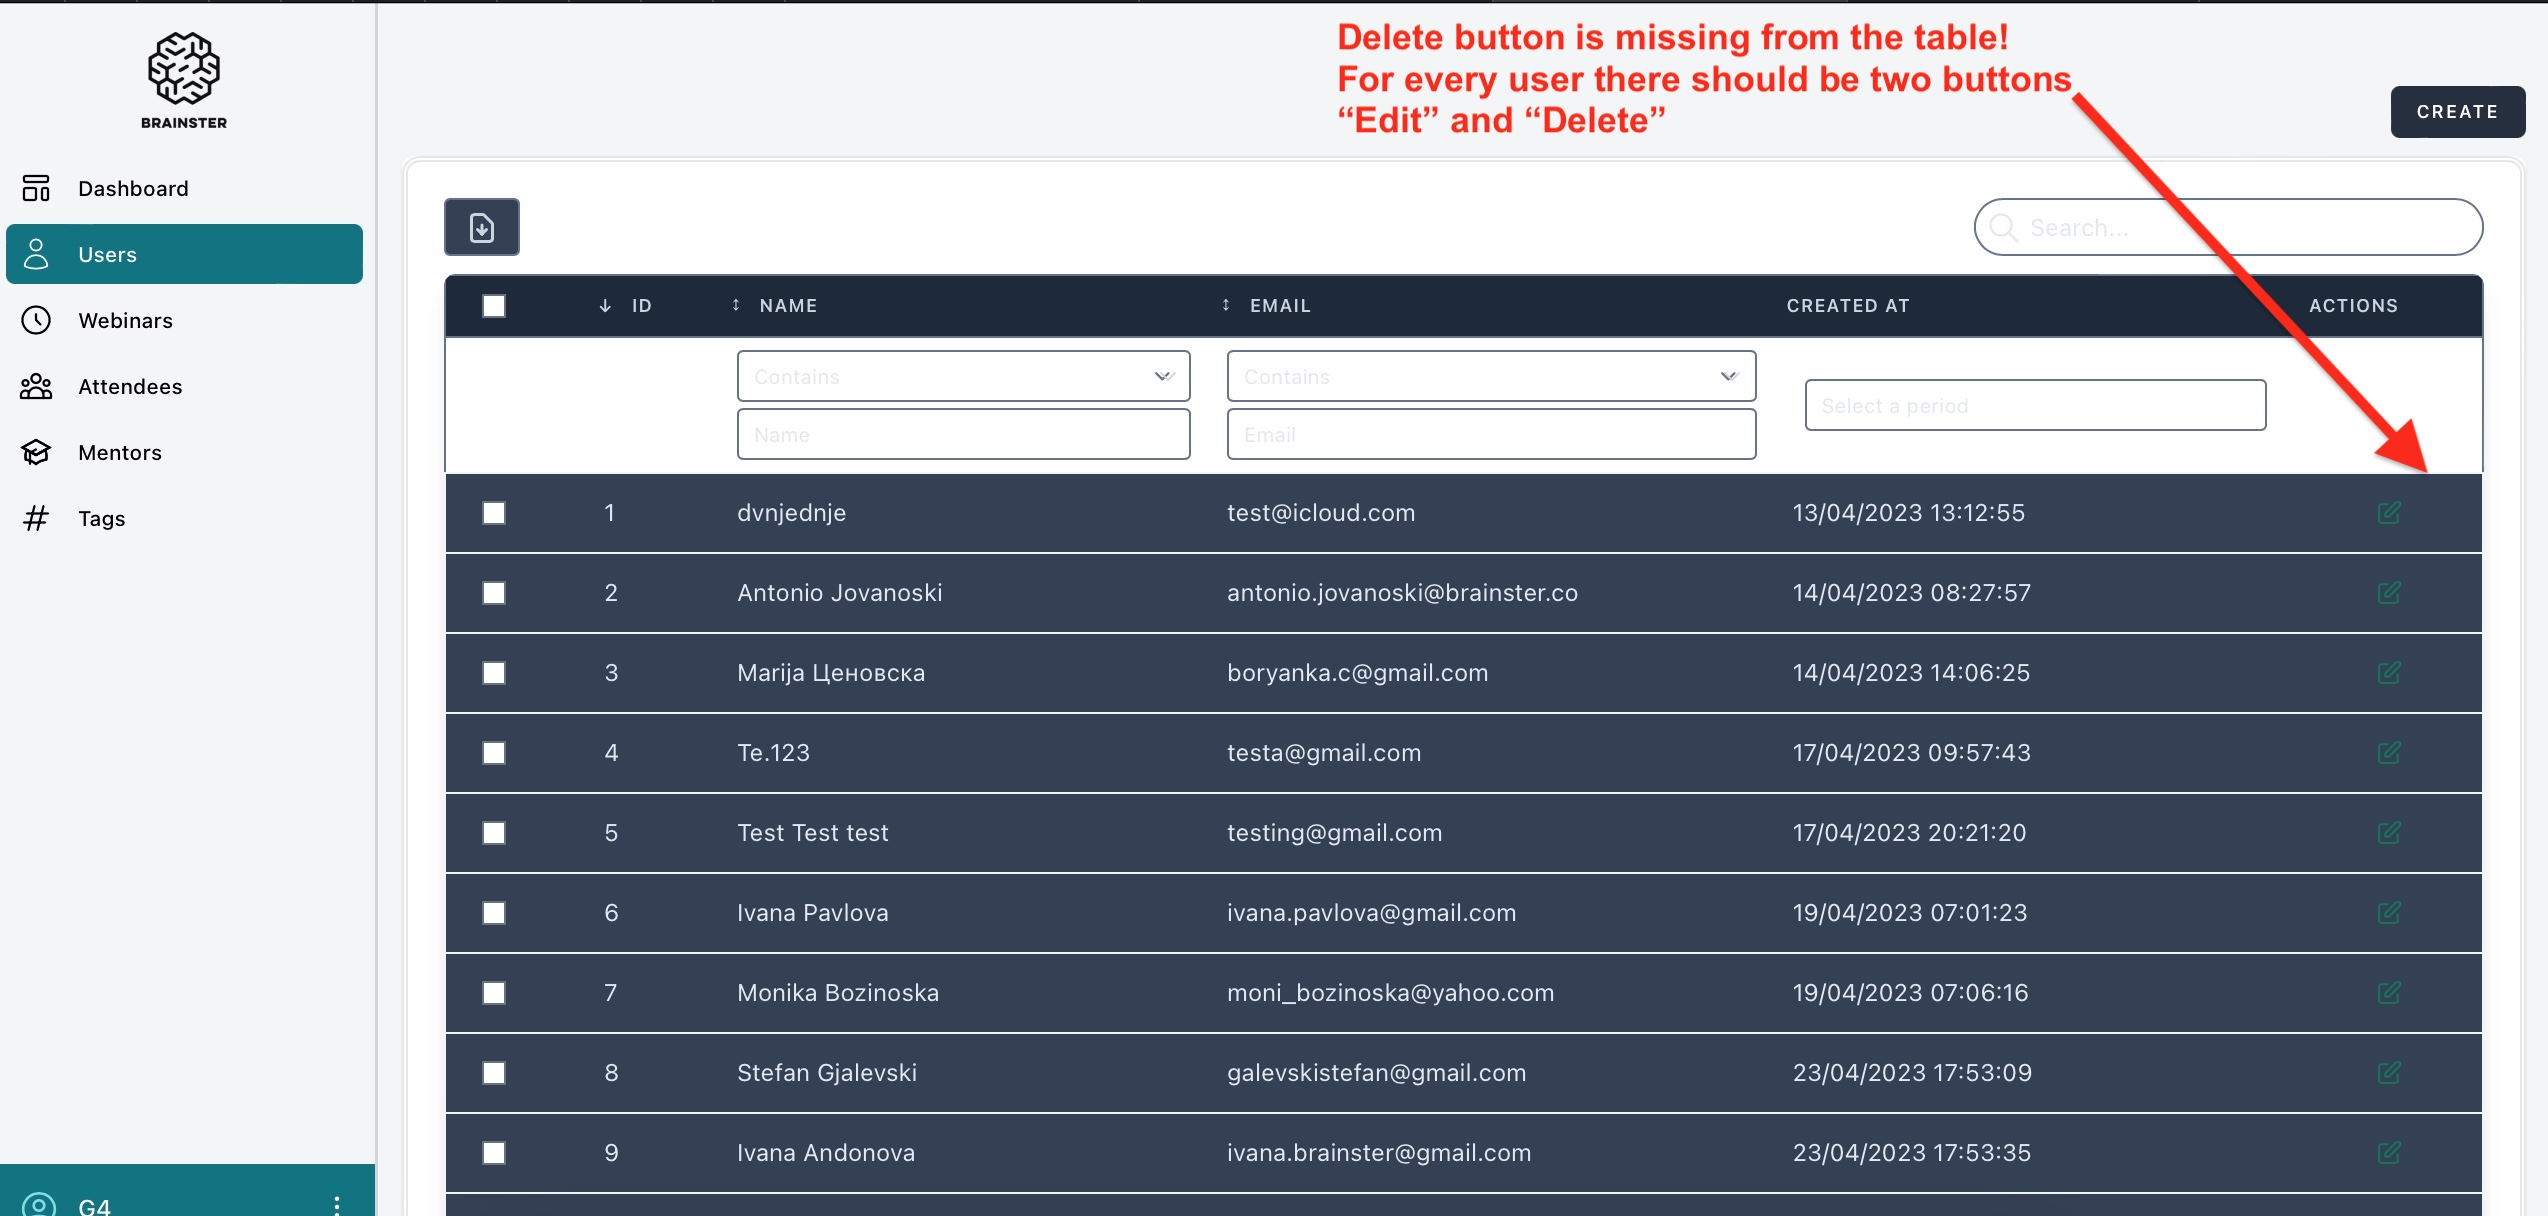Image resolution: width=2548 pixels, height=1216 pixels.
Task: Click edit icon for Stefan Gjalevski
Action: (2388, 1073)
